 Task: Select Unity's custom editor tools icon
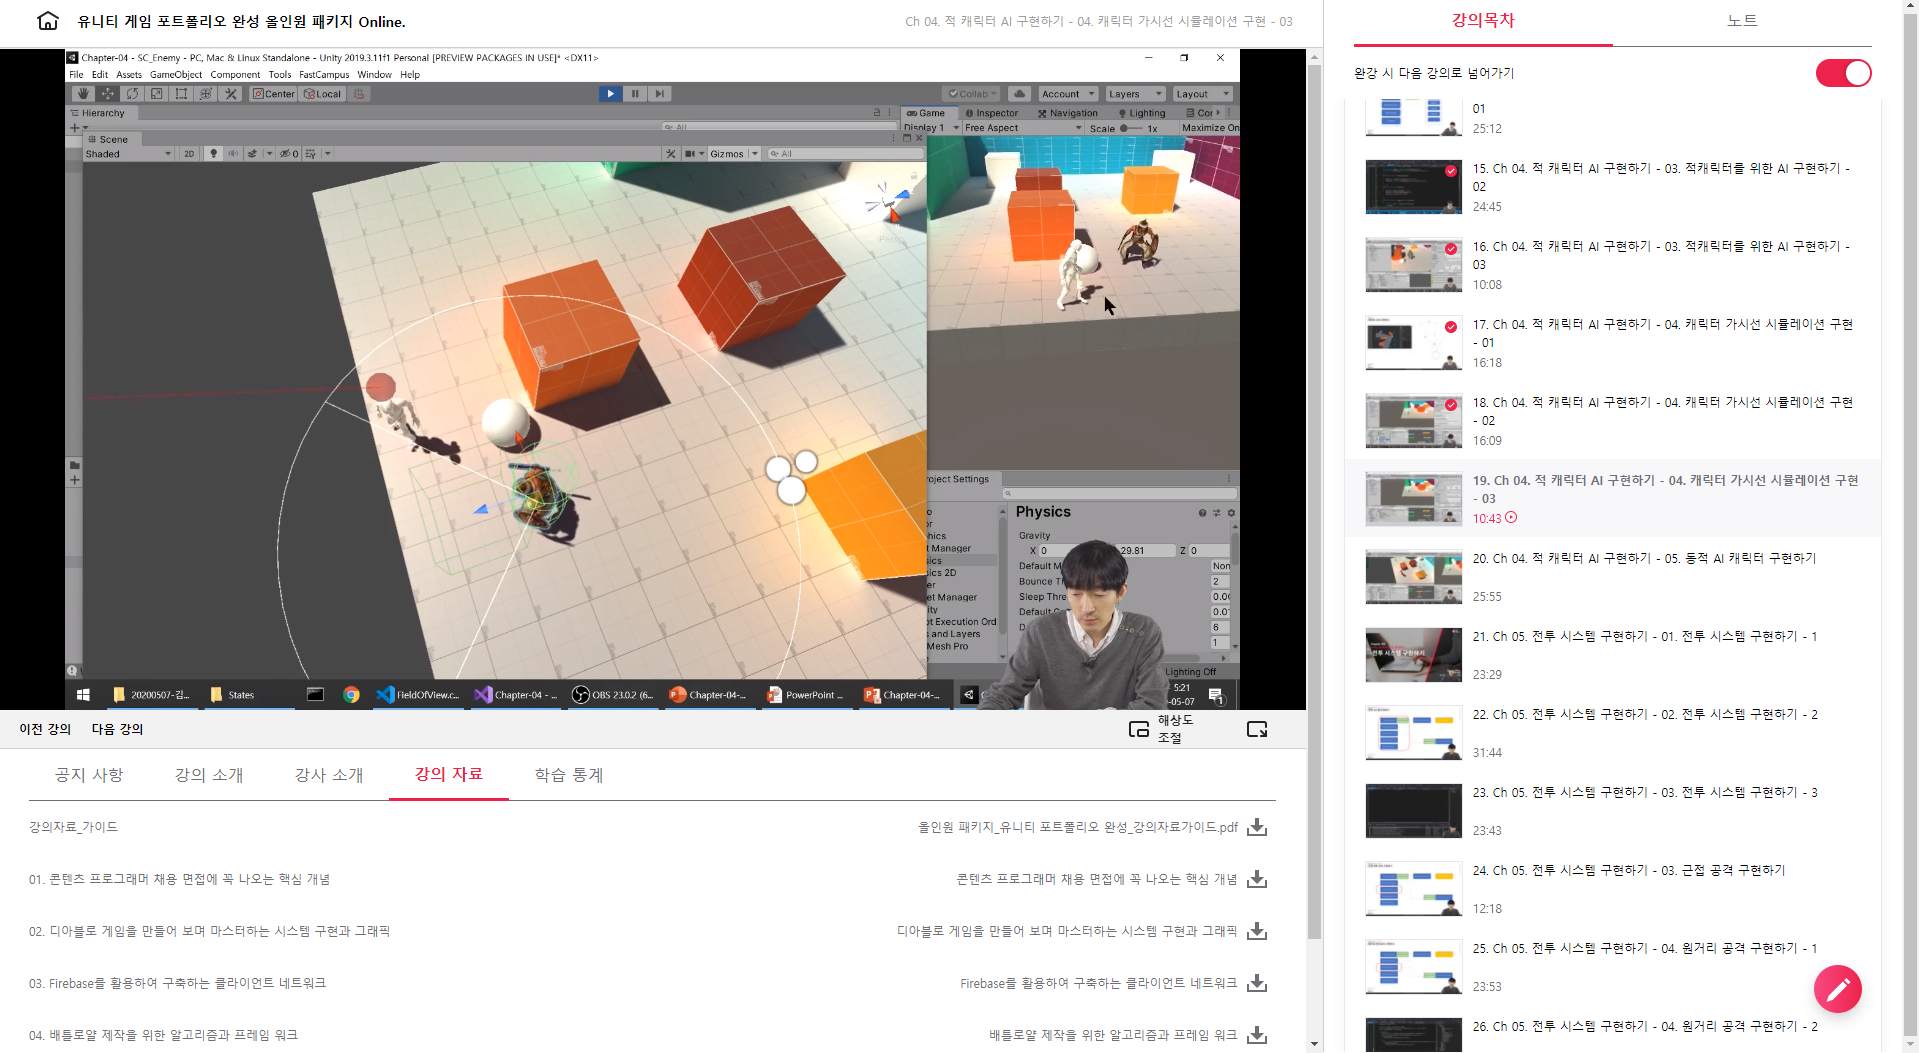tap(231, 94)
